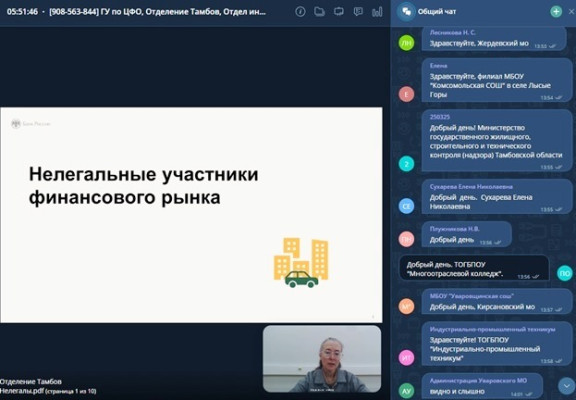Close the Общий чат panel
The width and height of the screenshot is (576, 400).
[x=572, y=11]
